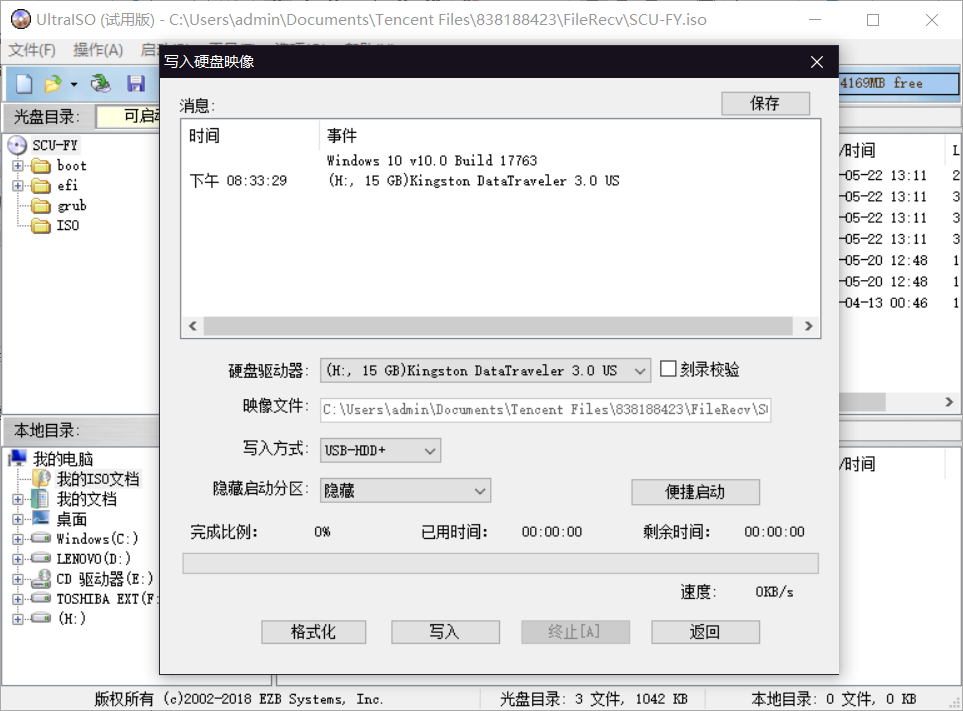The height and width of the screenshot is (711, 963).
Task: Select the (H:) drive in tree
Action: [x=59, y=618]
